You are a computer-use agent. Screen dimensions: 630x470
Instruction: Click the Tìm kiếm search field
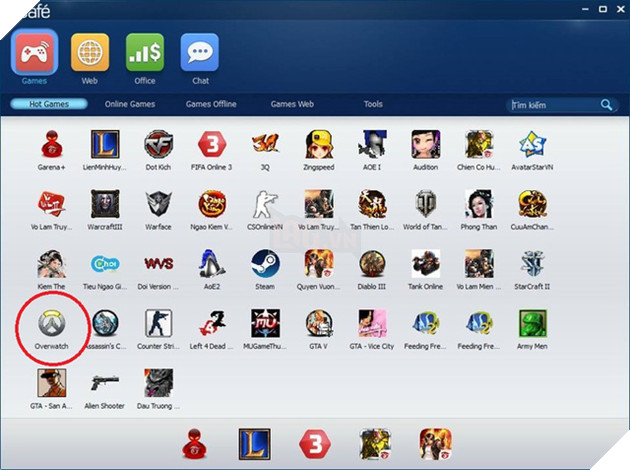[x=552, y=105]
